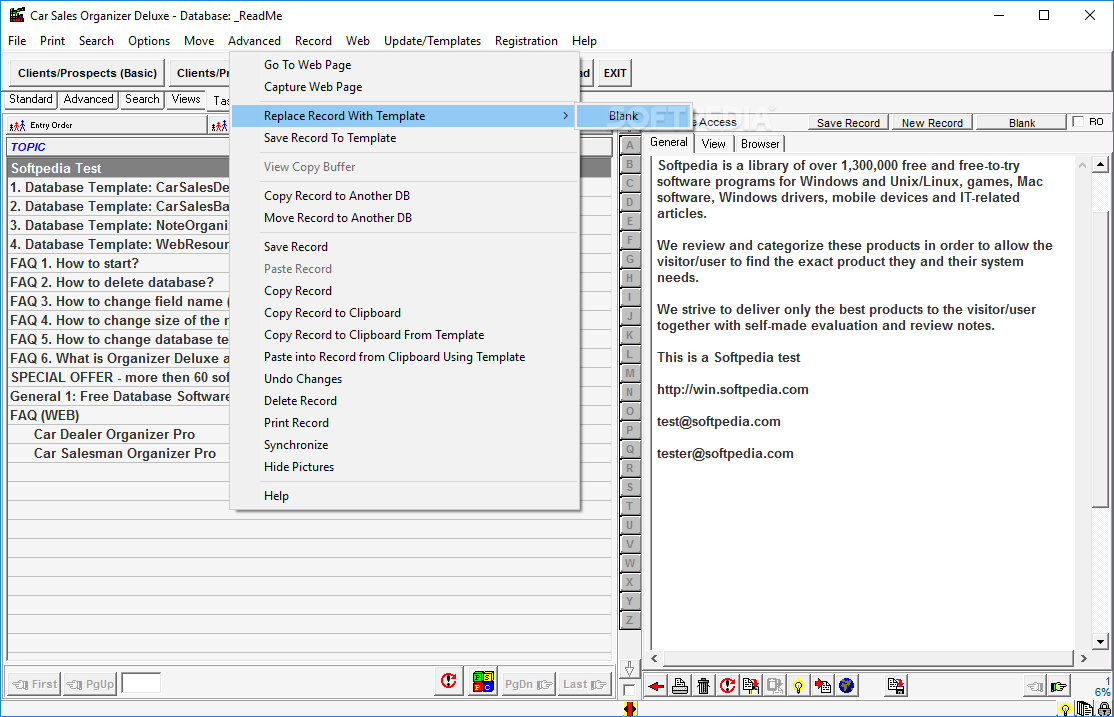
Task: Click the red-arrow document icon before the globe
Action: tap(823, 686)
